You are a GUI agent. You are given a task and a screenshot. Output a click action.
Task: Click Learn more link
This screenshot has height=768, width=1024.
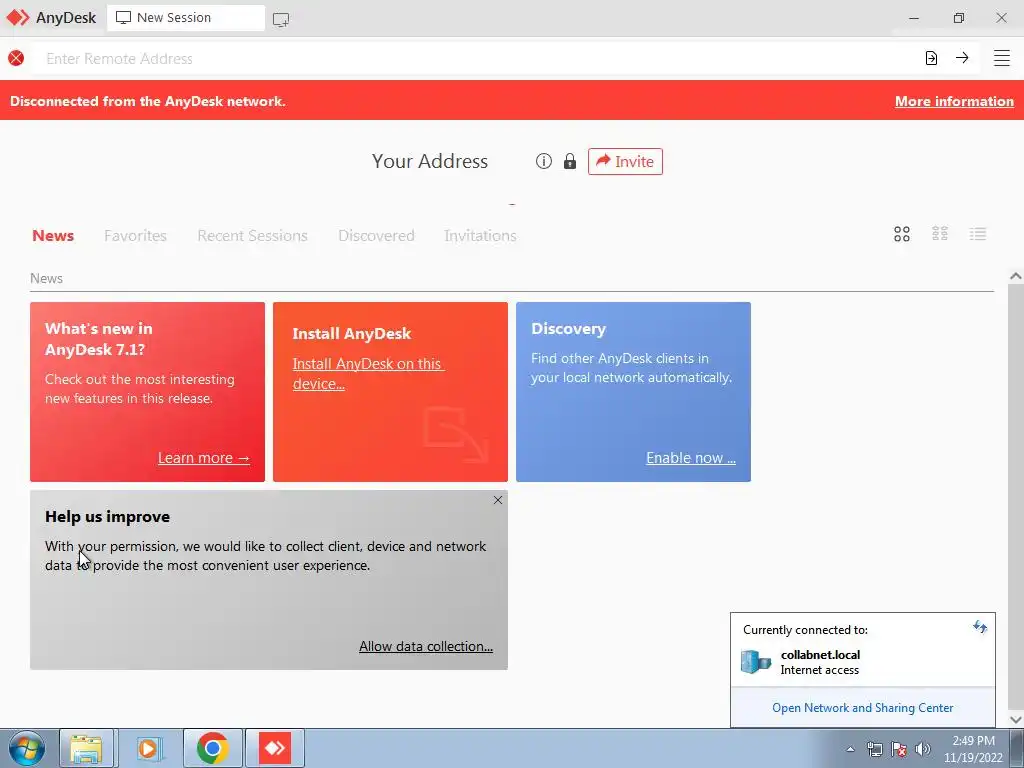click(204, 458)
